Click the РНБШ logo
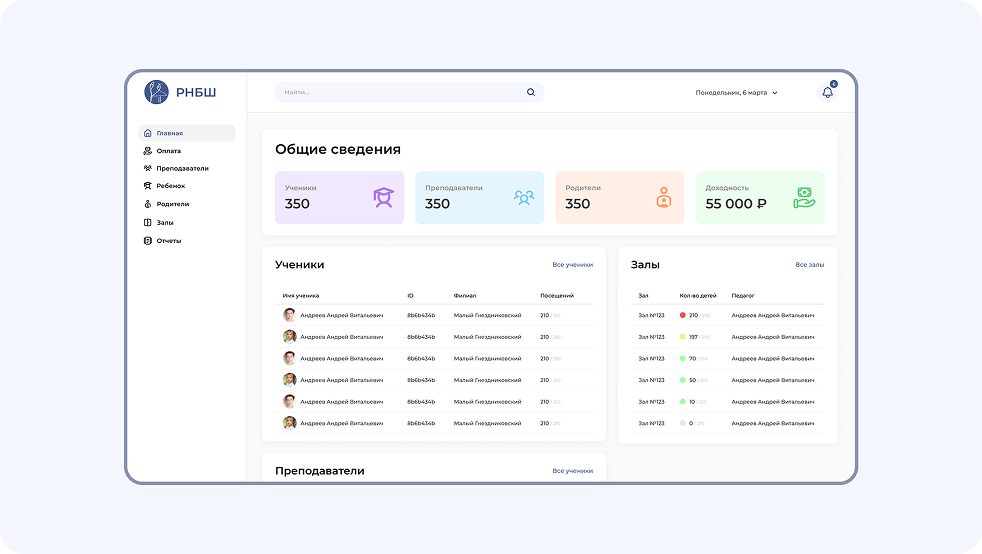 pyautogui.click(x=180, y=93)
